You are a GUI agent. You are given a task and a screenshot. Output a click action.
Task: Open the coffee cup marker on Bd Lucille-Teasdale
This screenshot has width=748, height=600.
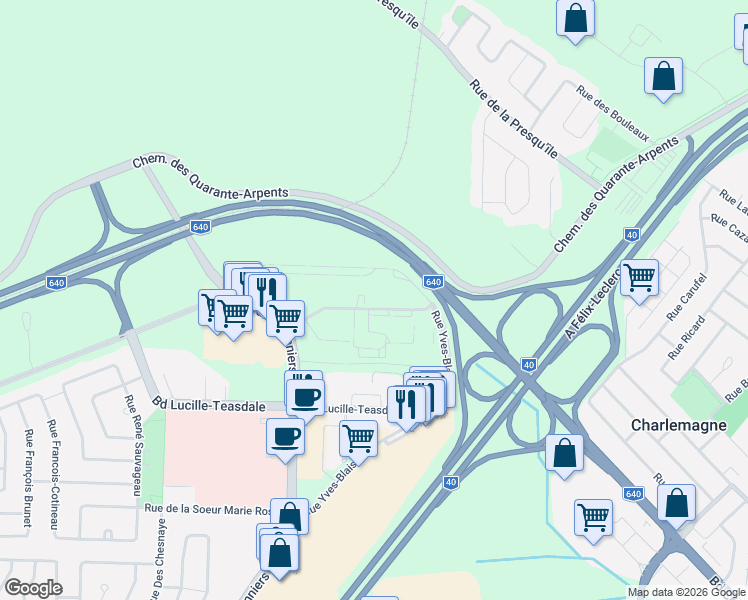[305, 400]
